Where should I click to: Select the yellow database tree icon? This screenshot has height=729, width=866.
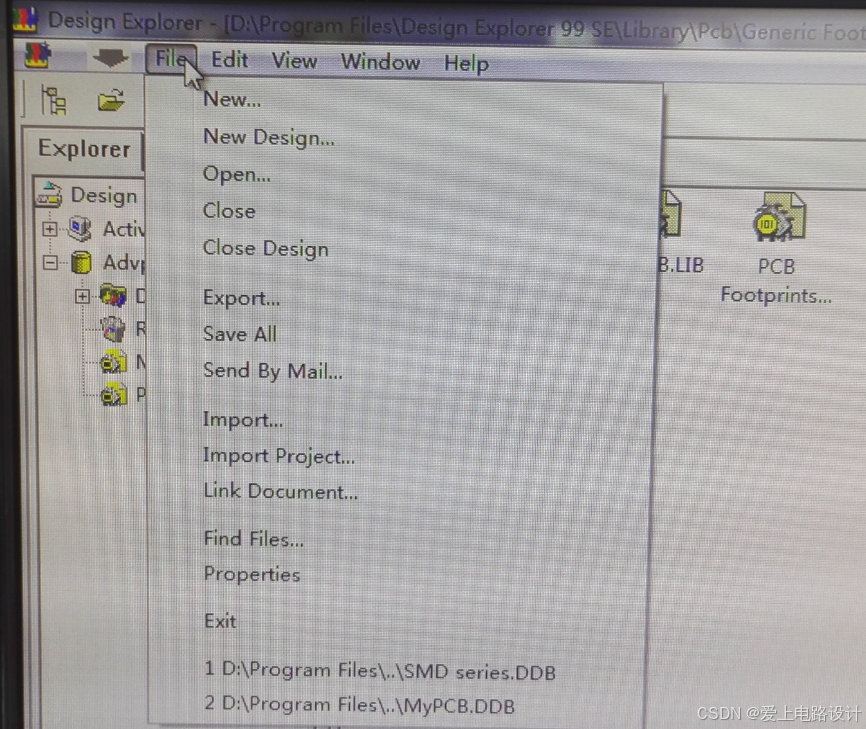[81, 262]
